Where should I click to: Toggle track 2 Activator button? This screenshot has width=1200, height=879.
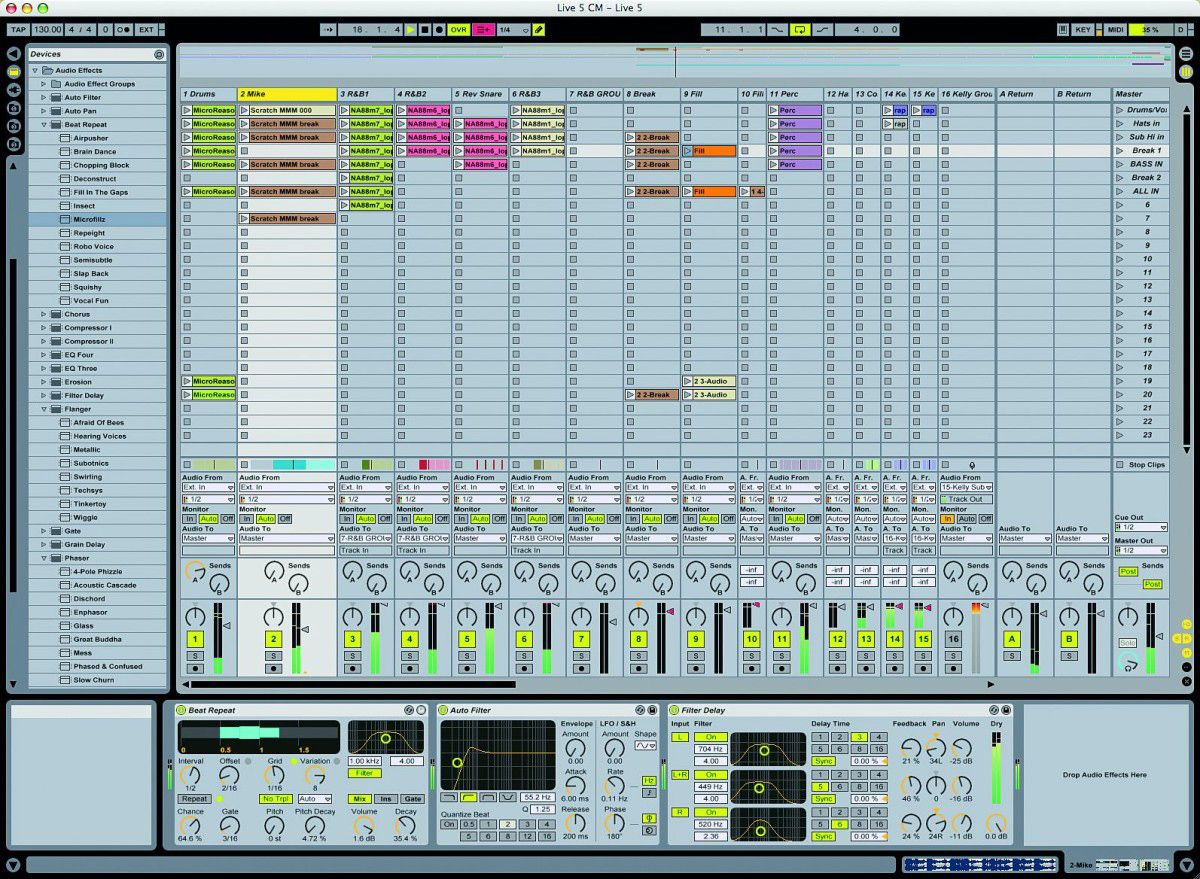[x=274, y=639]
